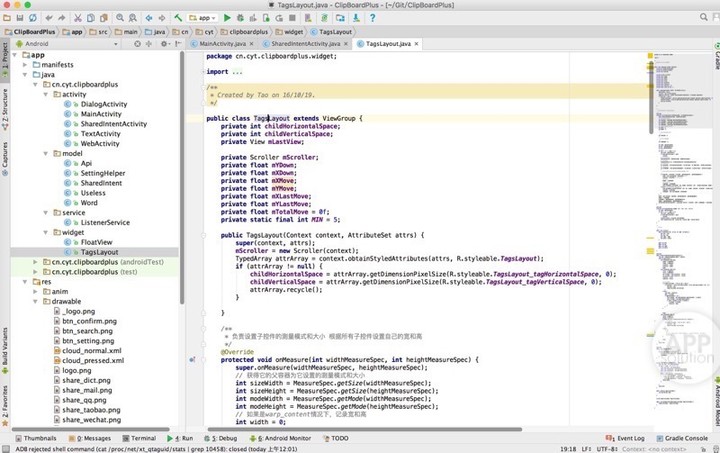Image resolution: width=720 pixels, height=453 pixels.
Task: Select cloud_pressed.xml file
Action: [x=93, y=360]
